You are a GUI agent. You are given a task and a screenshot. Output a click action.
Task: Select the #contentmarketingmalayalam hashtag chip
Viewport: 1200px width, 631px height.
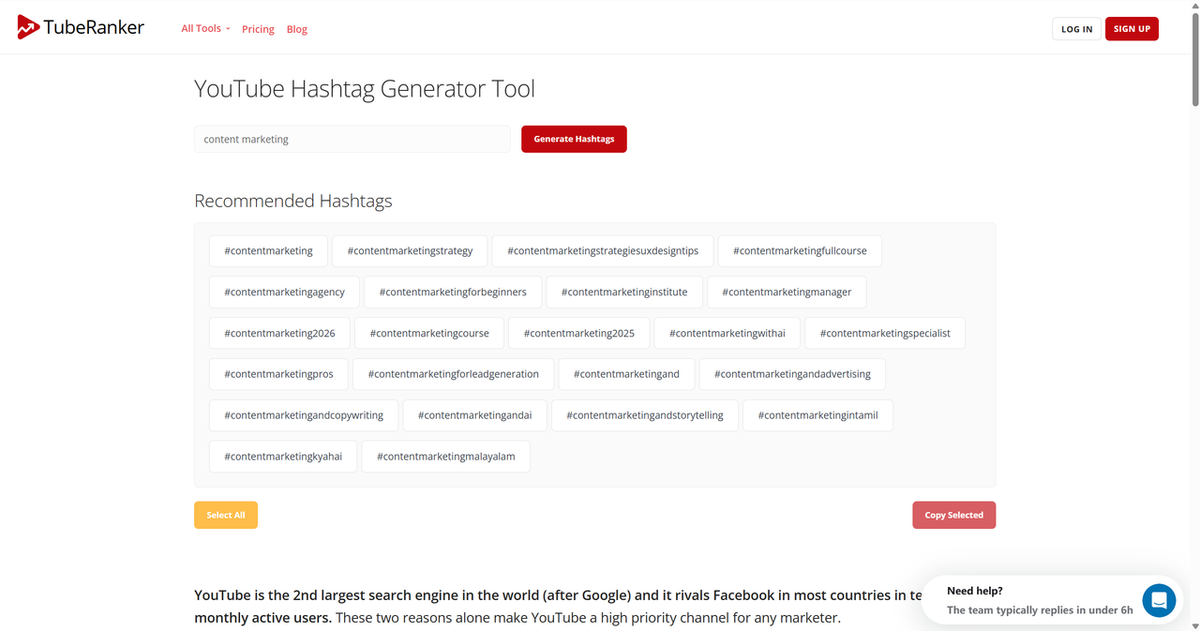[446, 456]
